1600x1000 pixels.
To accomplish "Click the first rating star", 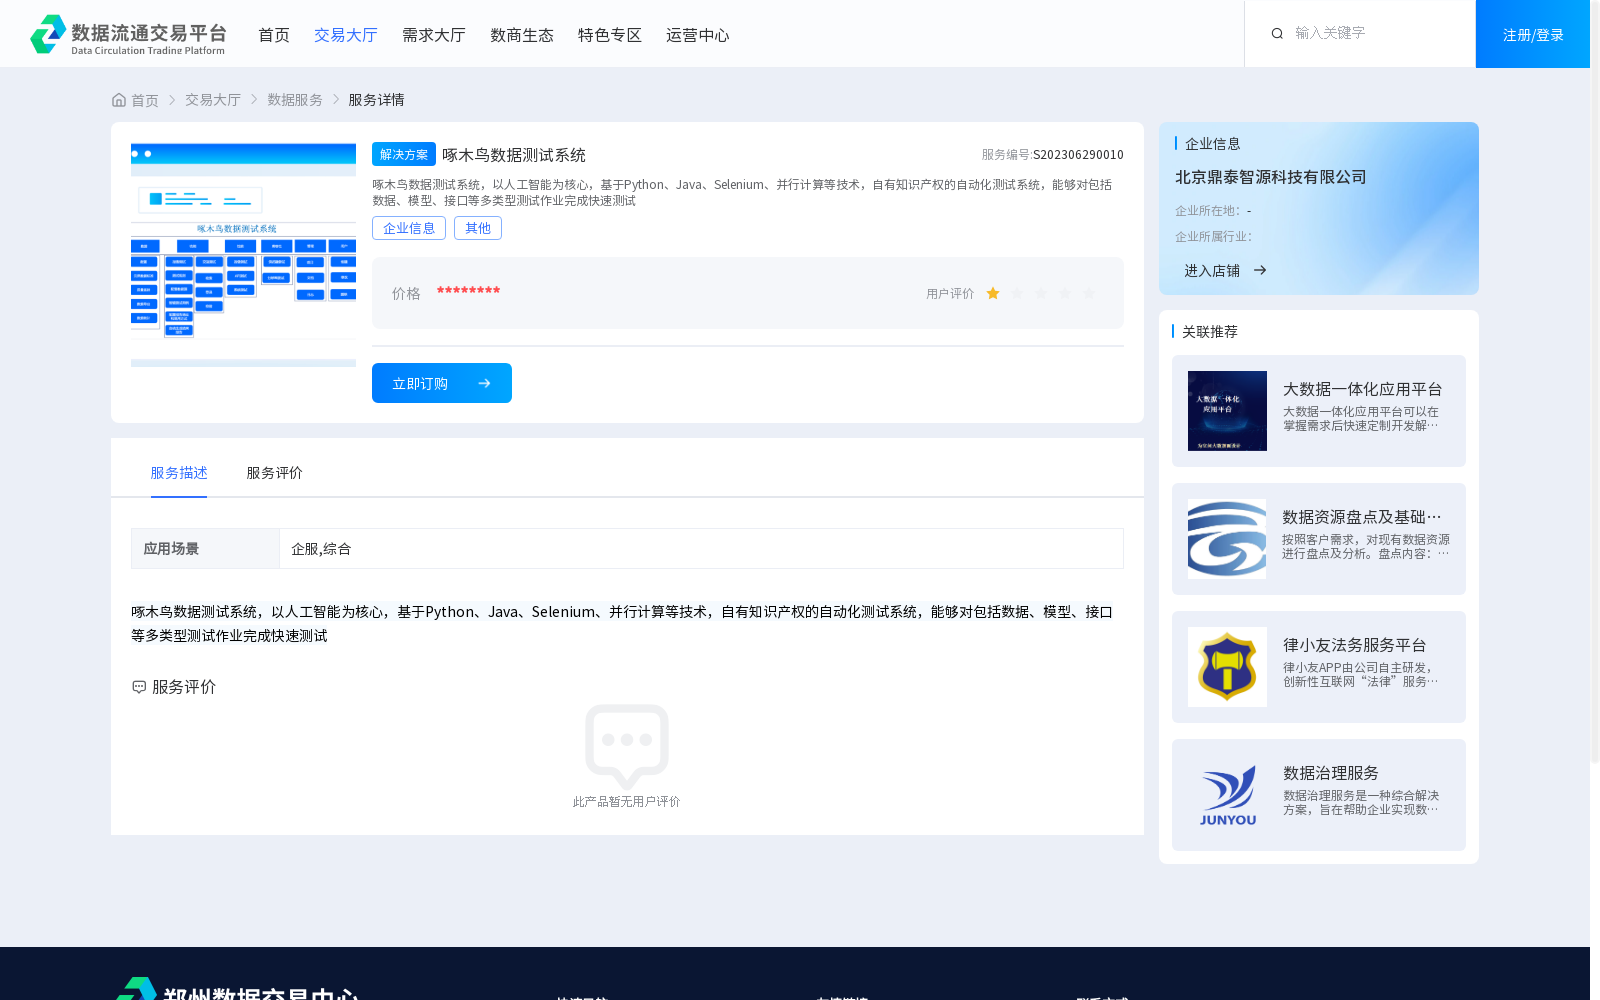I will tap(993, 293).
